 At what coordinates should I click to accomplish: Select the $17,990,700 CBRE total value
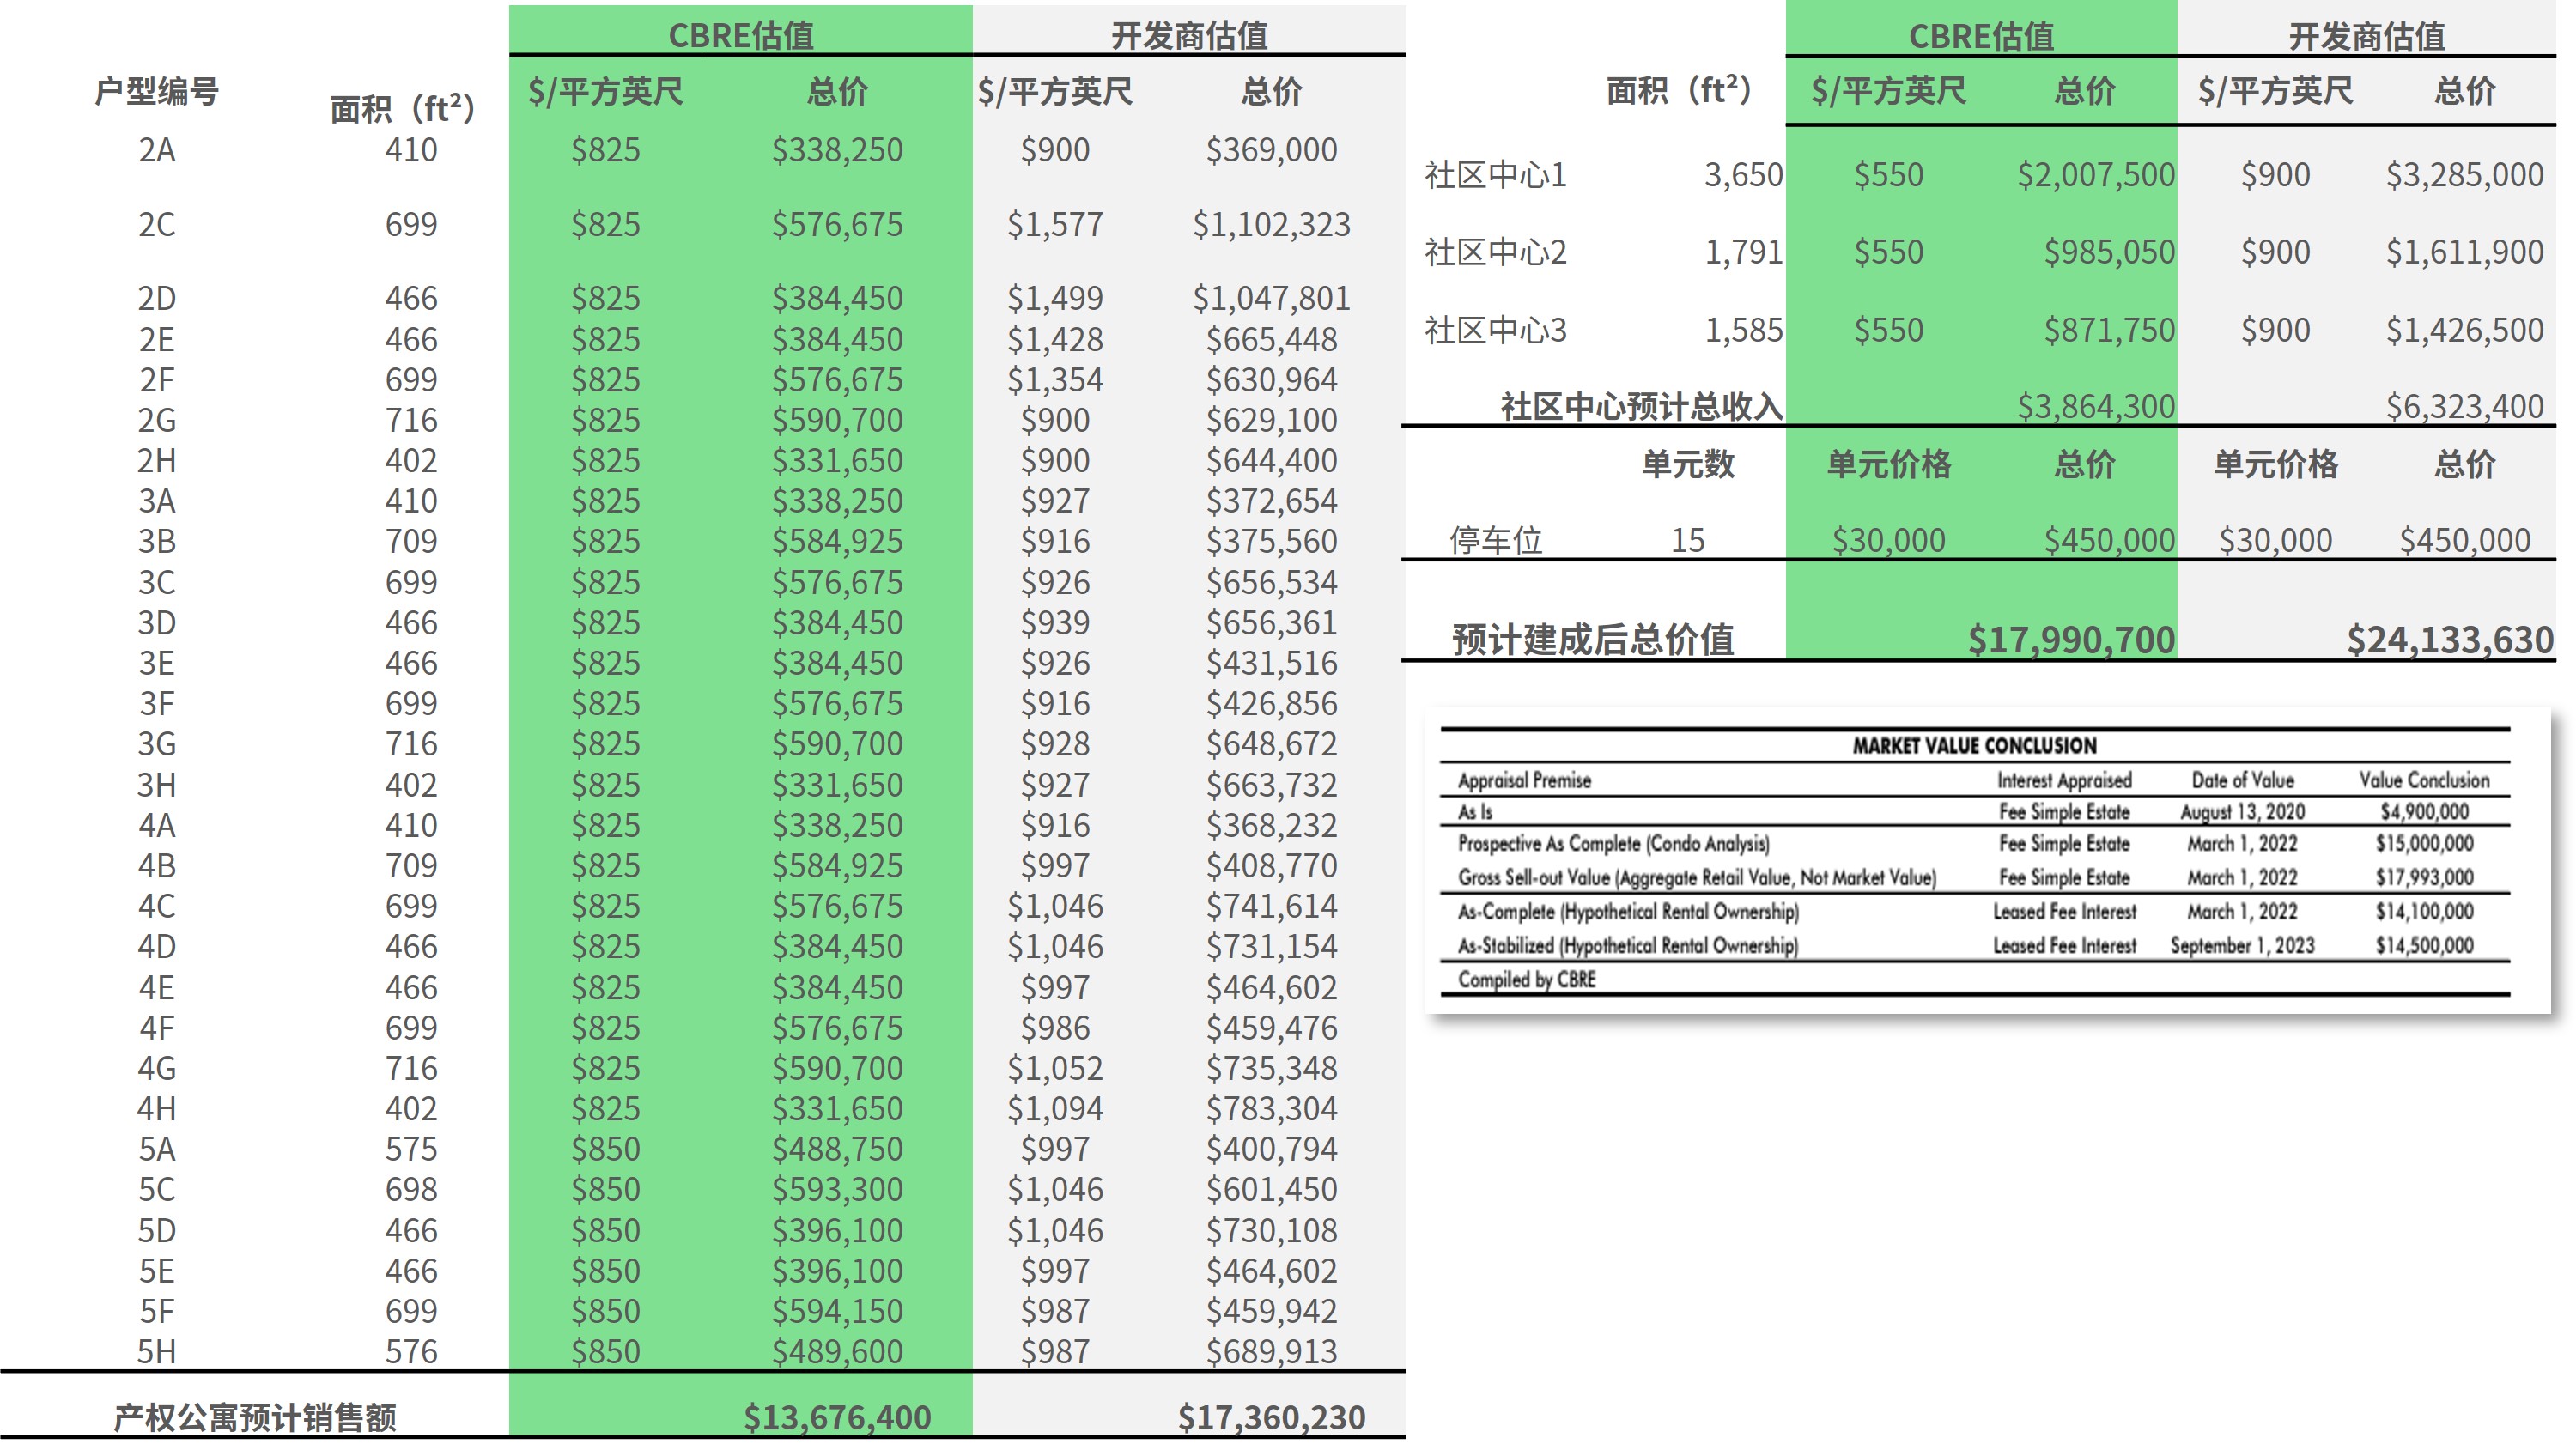point(2070,639)
